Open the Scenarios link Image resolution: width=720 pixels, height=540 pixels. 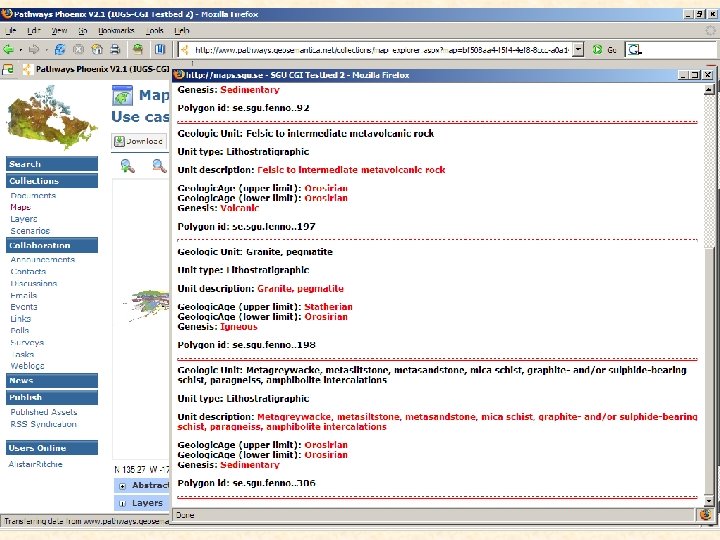[30, 231]
